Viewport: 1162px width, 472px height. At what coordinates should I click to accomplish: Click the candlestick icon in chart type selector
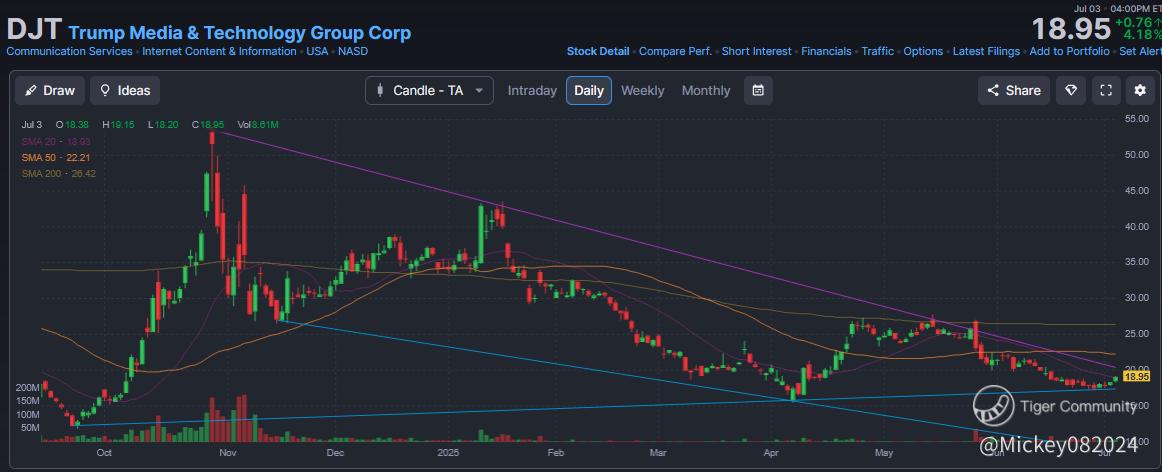pos(380,90)
